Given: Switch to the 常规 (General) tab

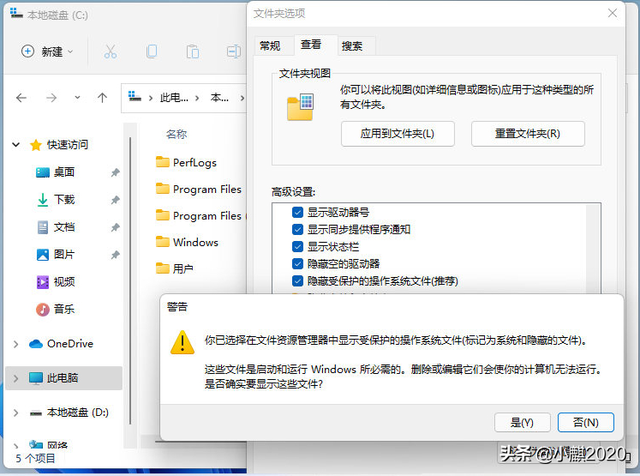Looking at the screenshot, I should (270, 46).
